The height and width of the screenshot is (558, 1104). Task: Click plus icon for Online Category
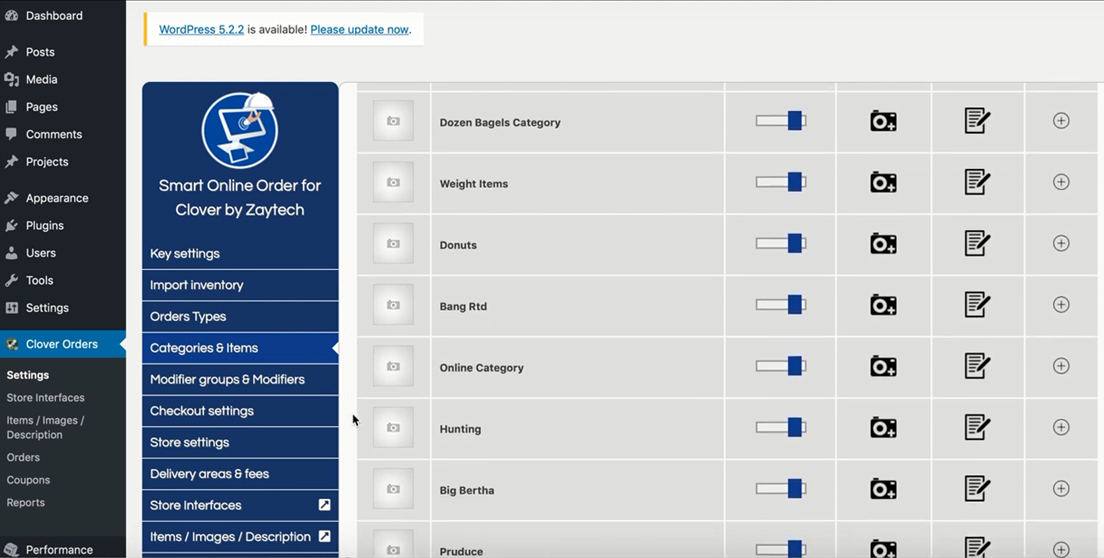1061,365
